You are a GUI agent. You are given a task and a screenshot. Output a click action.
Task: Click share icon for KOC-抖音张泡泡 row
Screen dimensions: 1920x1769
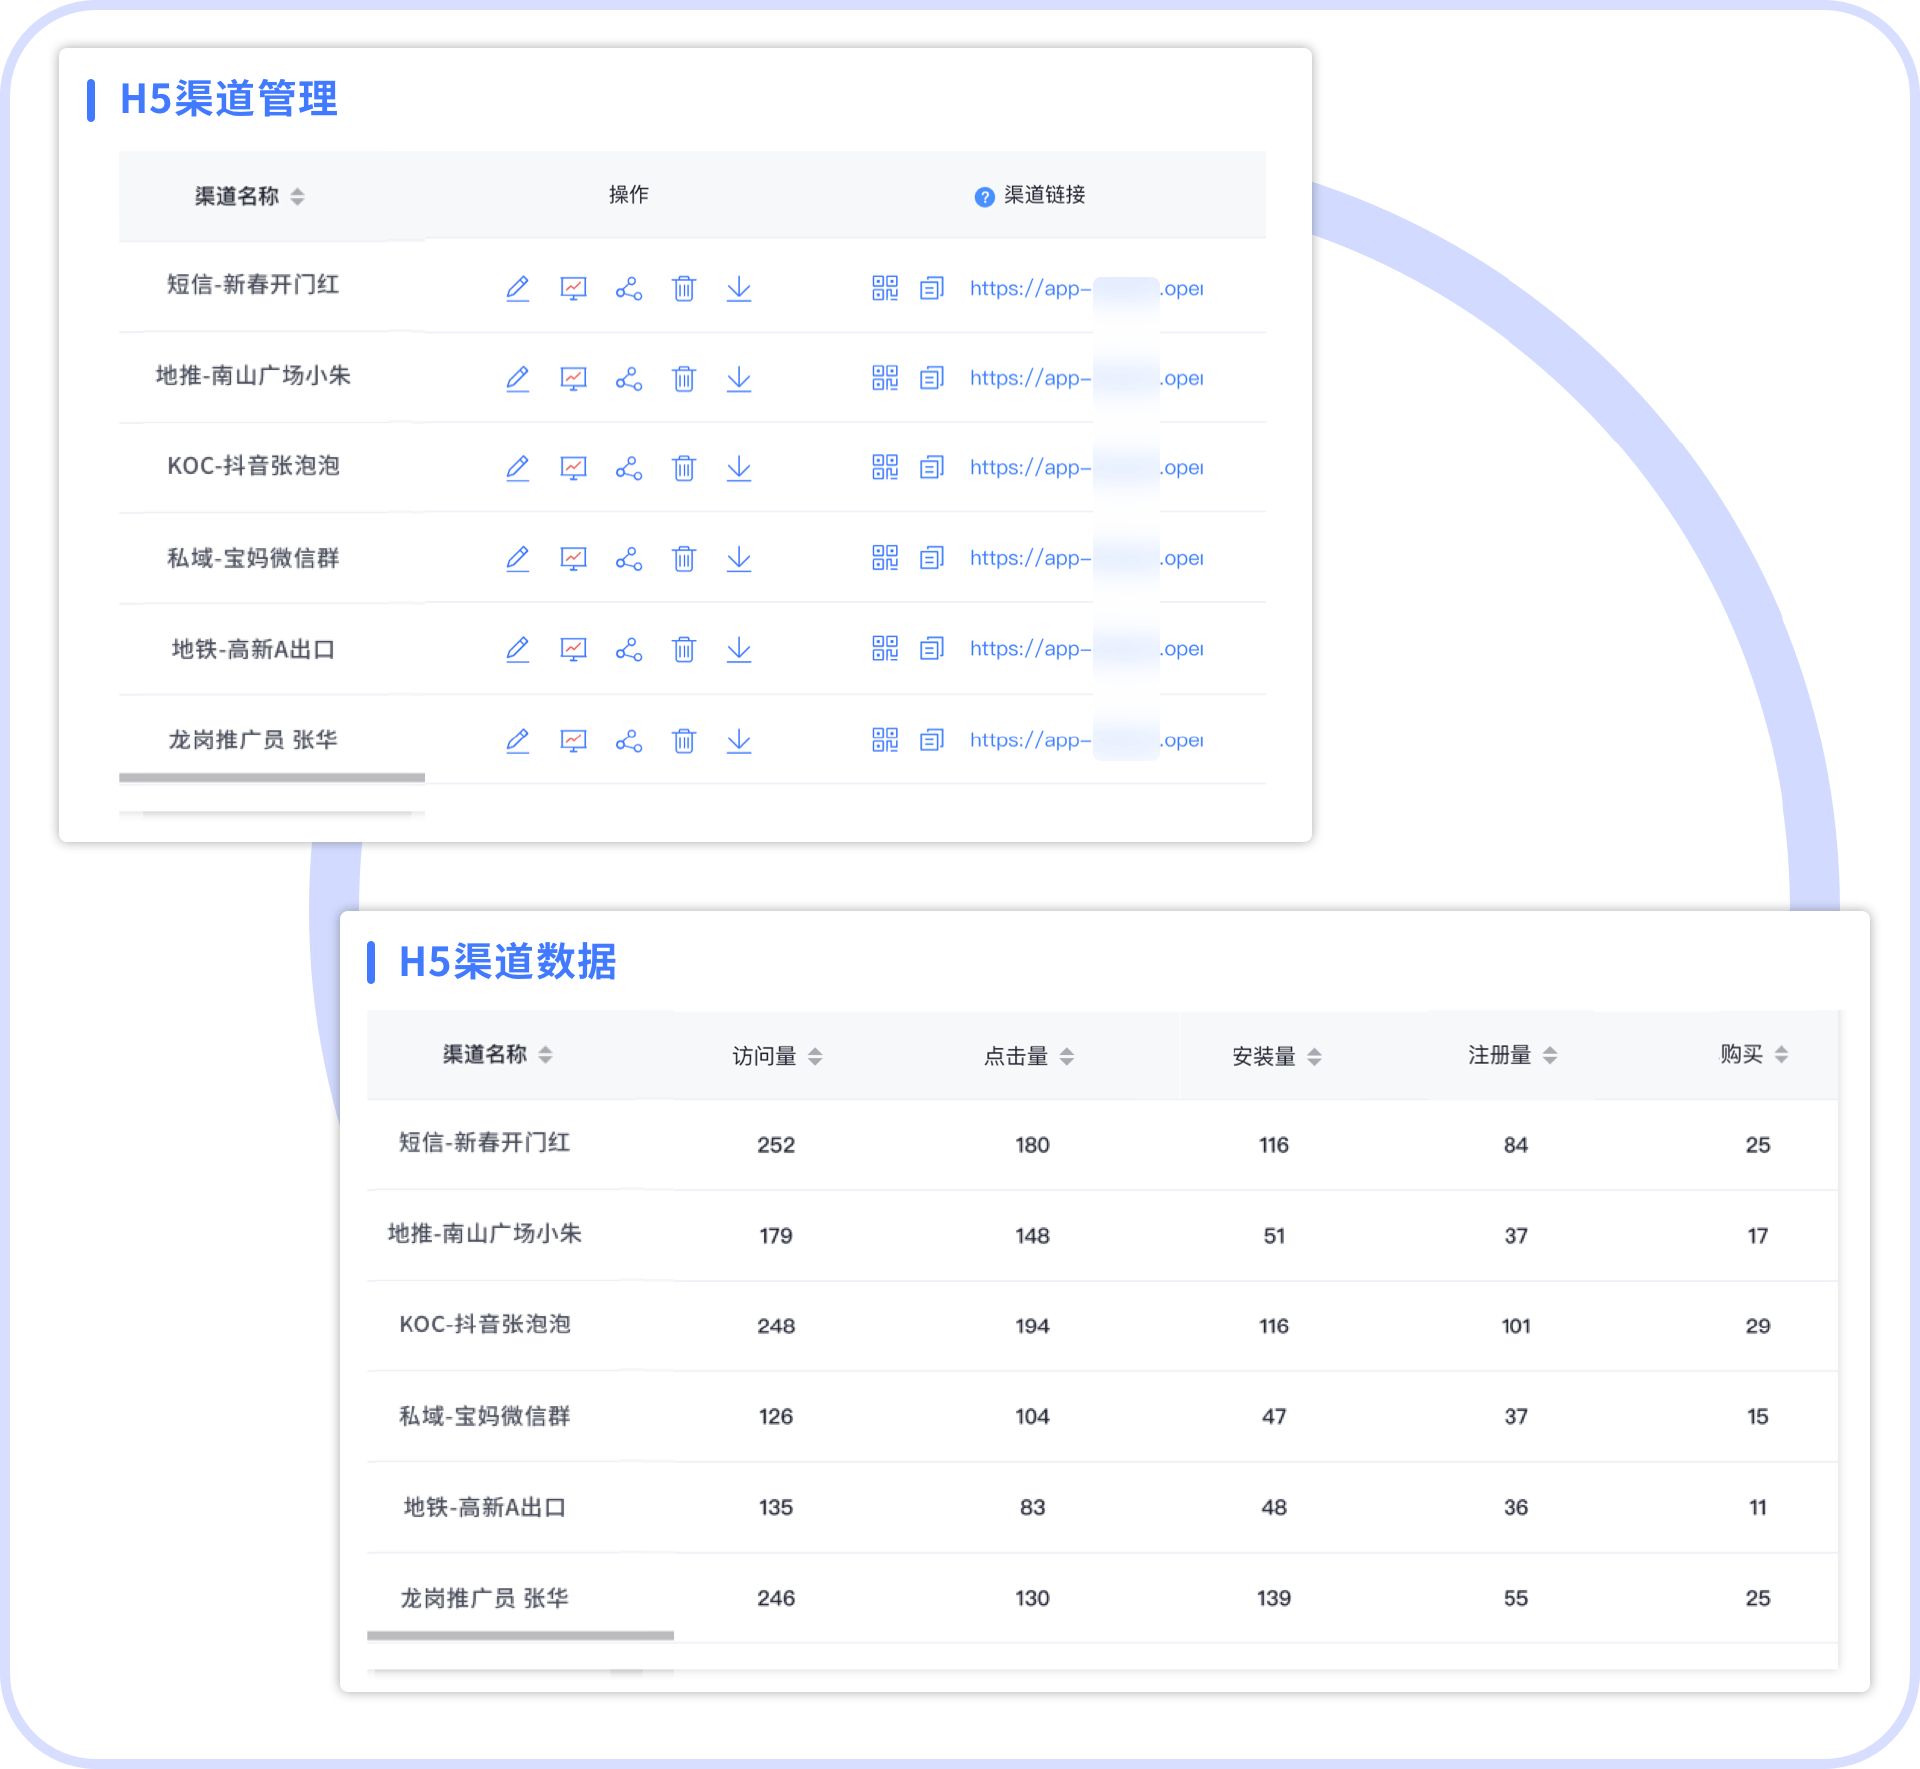(629, 468)
